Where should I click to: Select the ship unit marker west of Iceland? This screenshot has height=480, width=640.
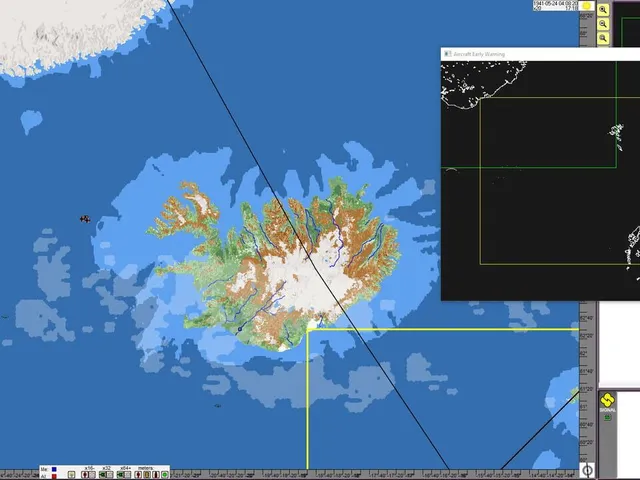pyautogui.click(x=85, y=219)
